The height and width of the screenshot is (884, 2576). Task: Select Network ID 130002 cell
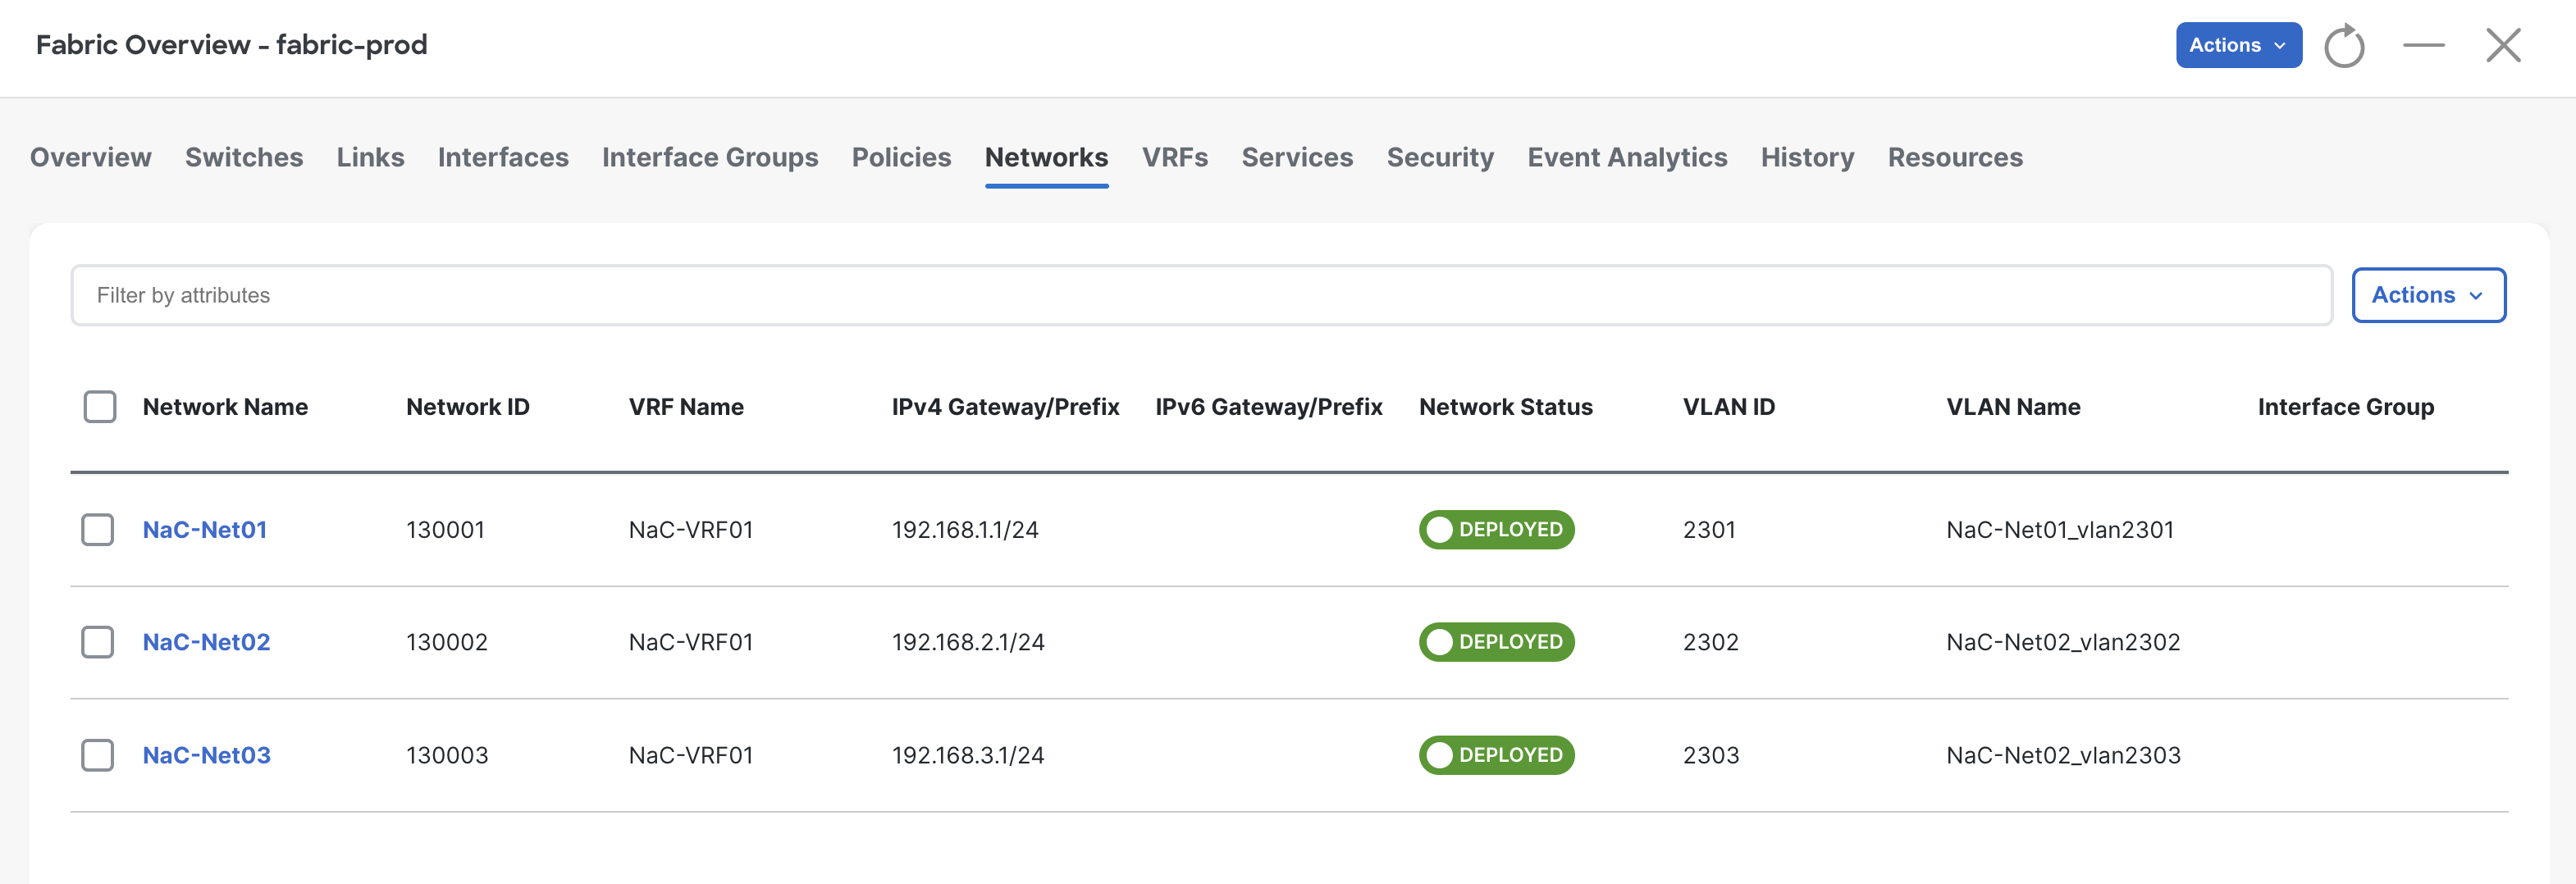(x=447, y=642)
